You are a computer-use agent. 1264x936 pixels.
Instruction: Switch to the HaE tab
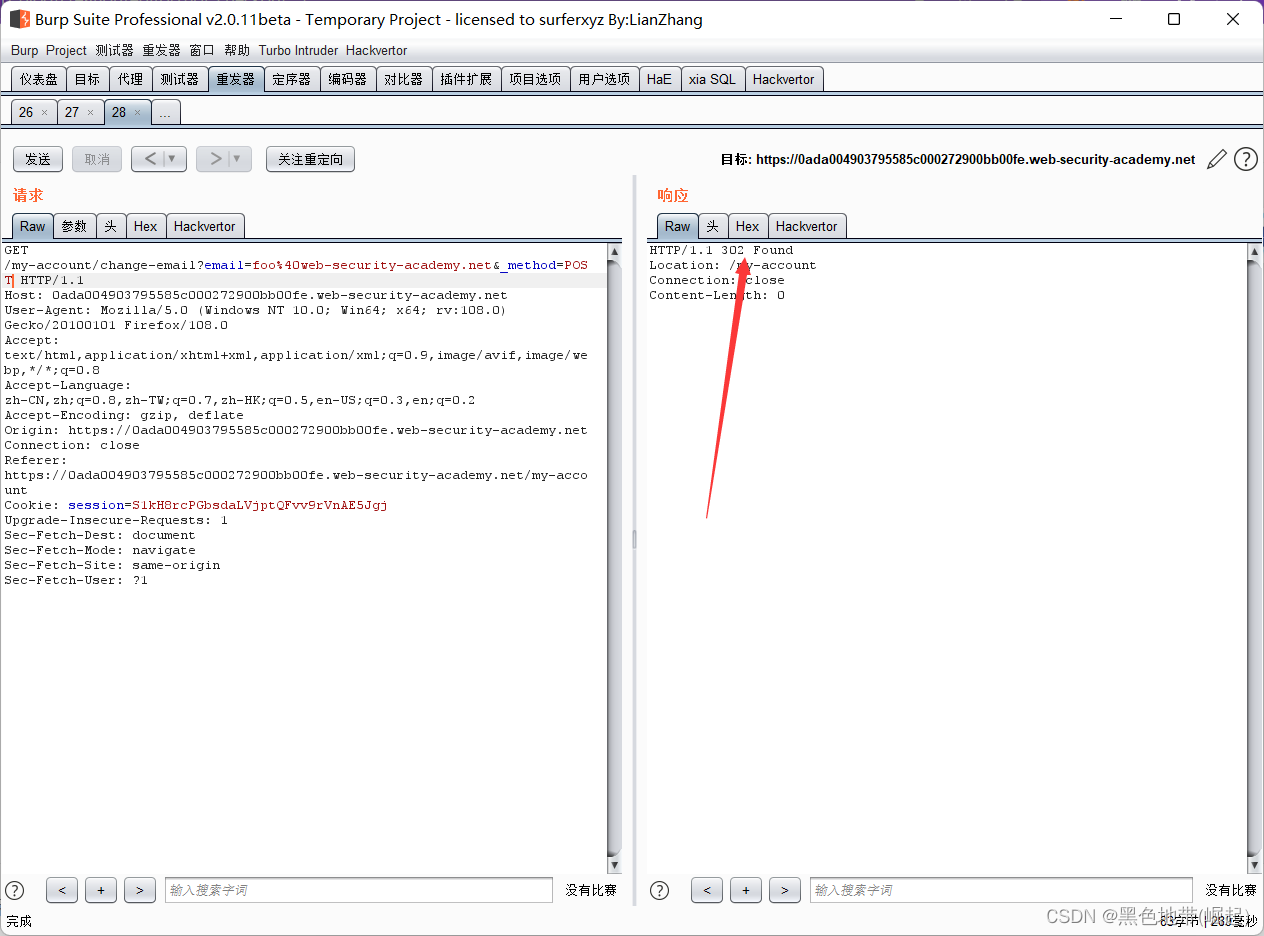[659, 79]
